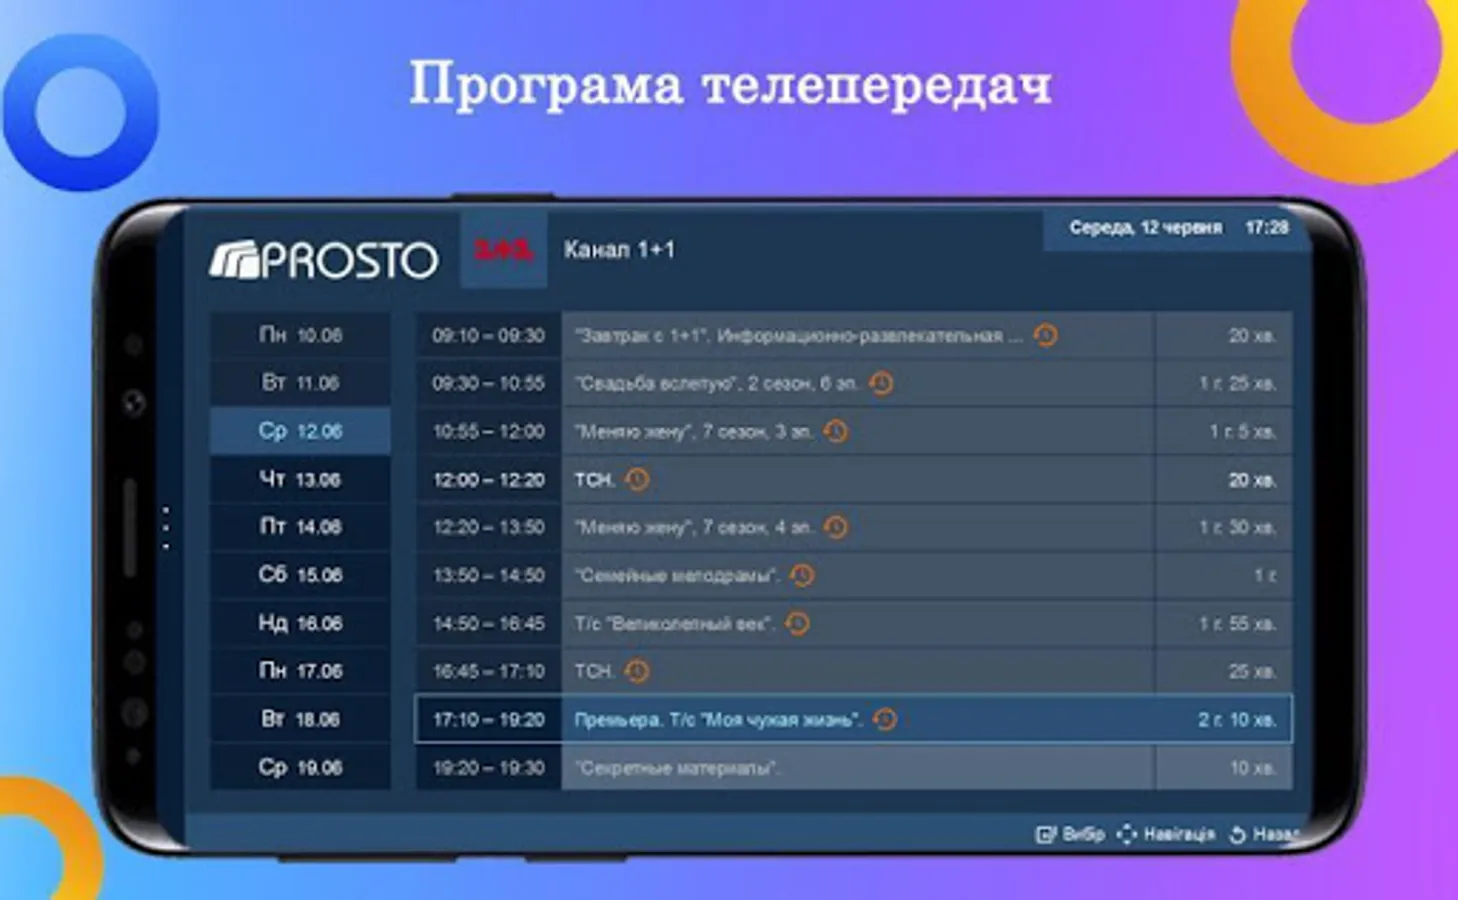Click the 1 г. 5 хв. duration

click(x=1243, y=431)
